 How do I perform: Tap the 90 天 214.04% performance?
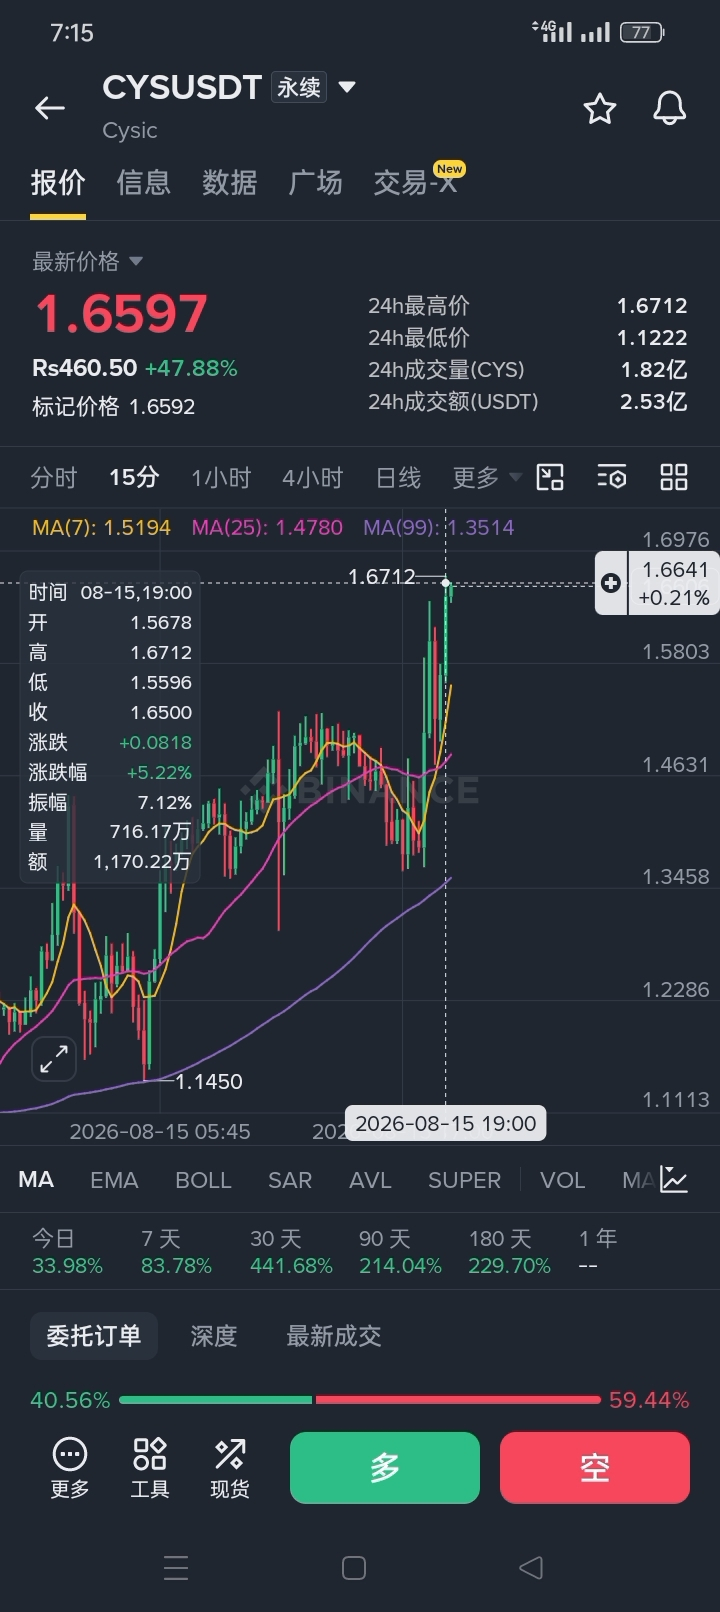click(400, 1252)
